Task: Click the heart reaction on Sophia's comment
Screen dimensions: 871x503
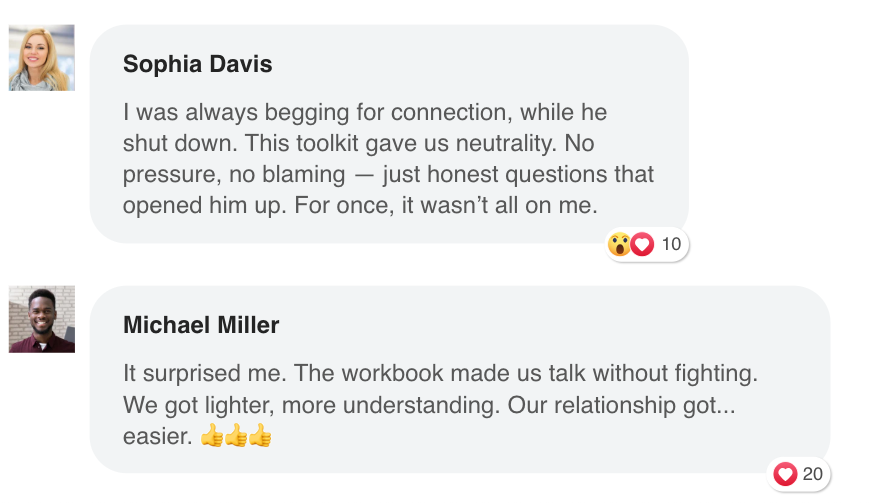Action: click(x=641, y=244)
